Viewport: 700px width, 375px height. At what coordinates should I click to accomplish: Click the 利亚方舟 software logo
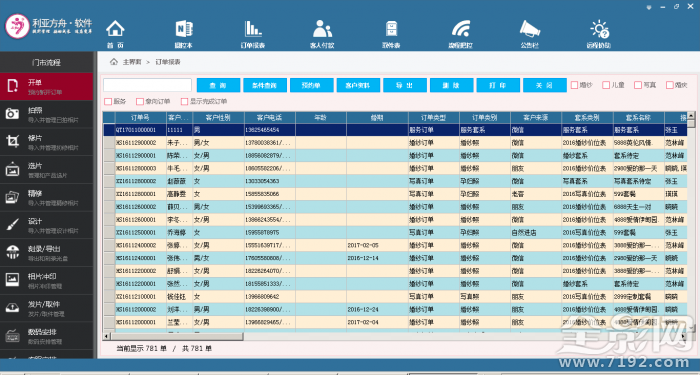[49, 26]
